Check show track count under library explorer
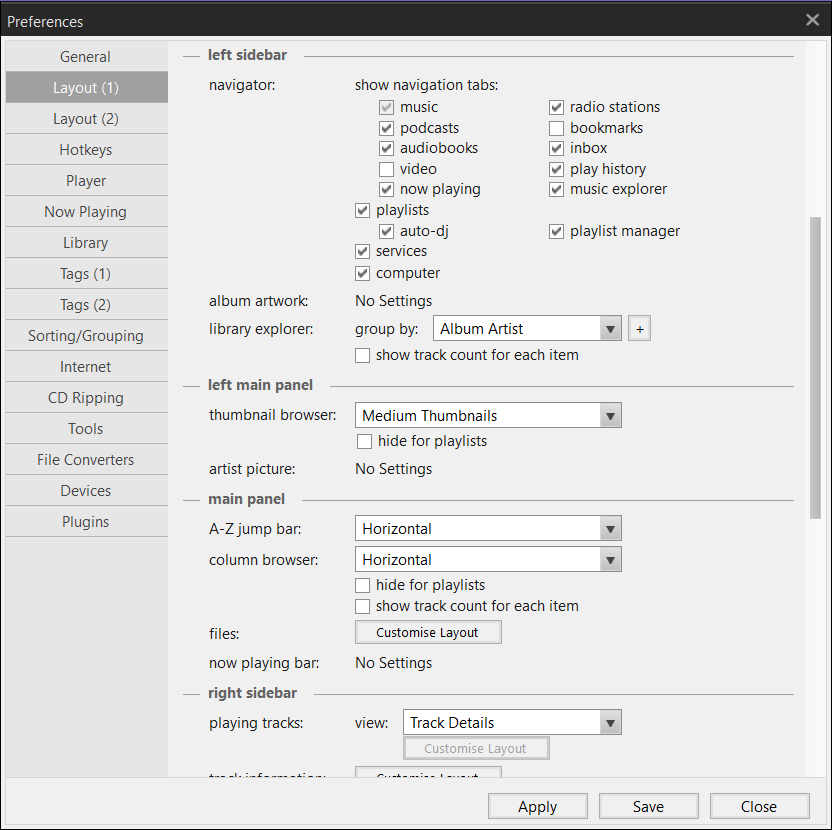 coord(362,355)
